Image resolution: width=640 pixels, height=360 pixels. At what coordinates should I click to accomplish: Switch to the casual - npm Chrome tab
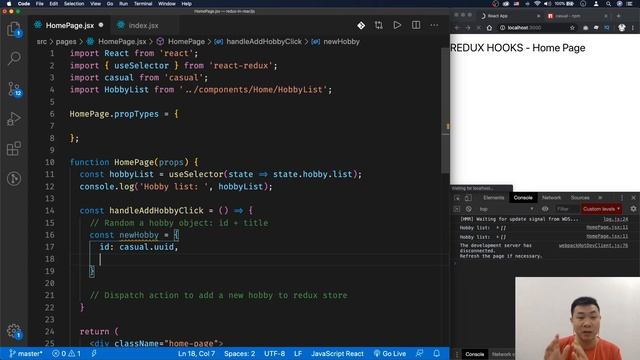(577, 16)
